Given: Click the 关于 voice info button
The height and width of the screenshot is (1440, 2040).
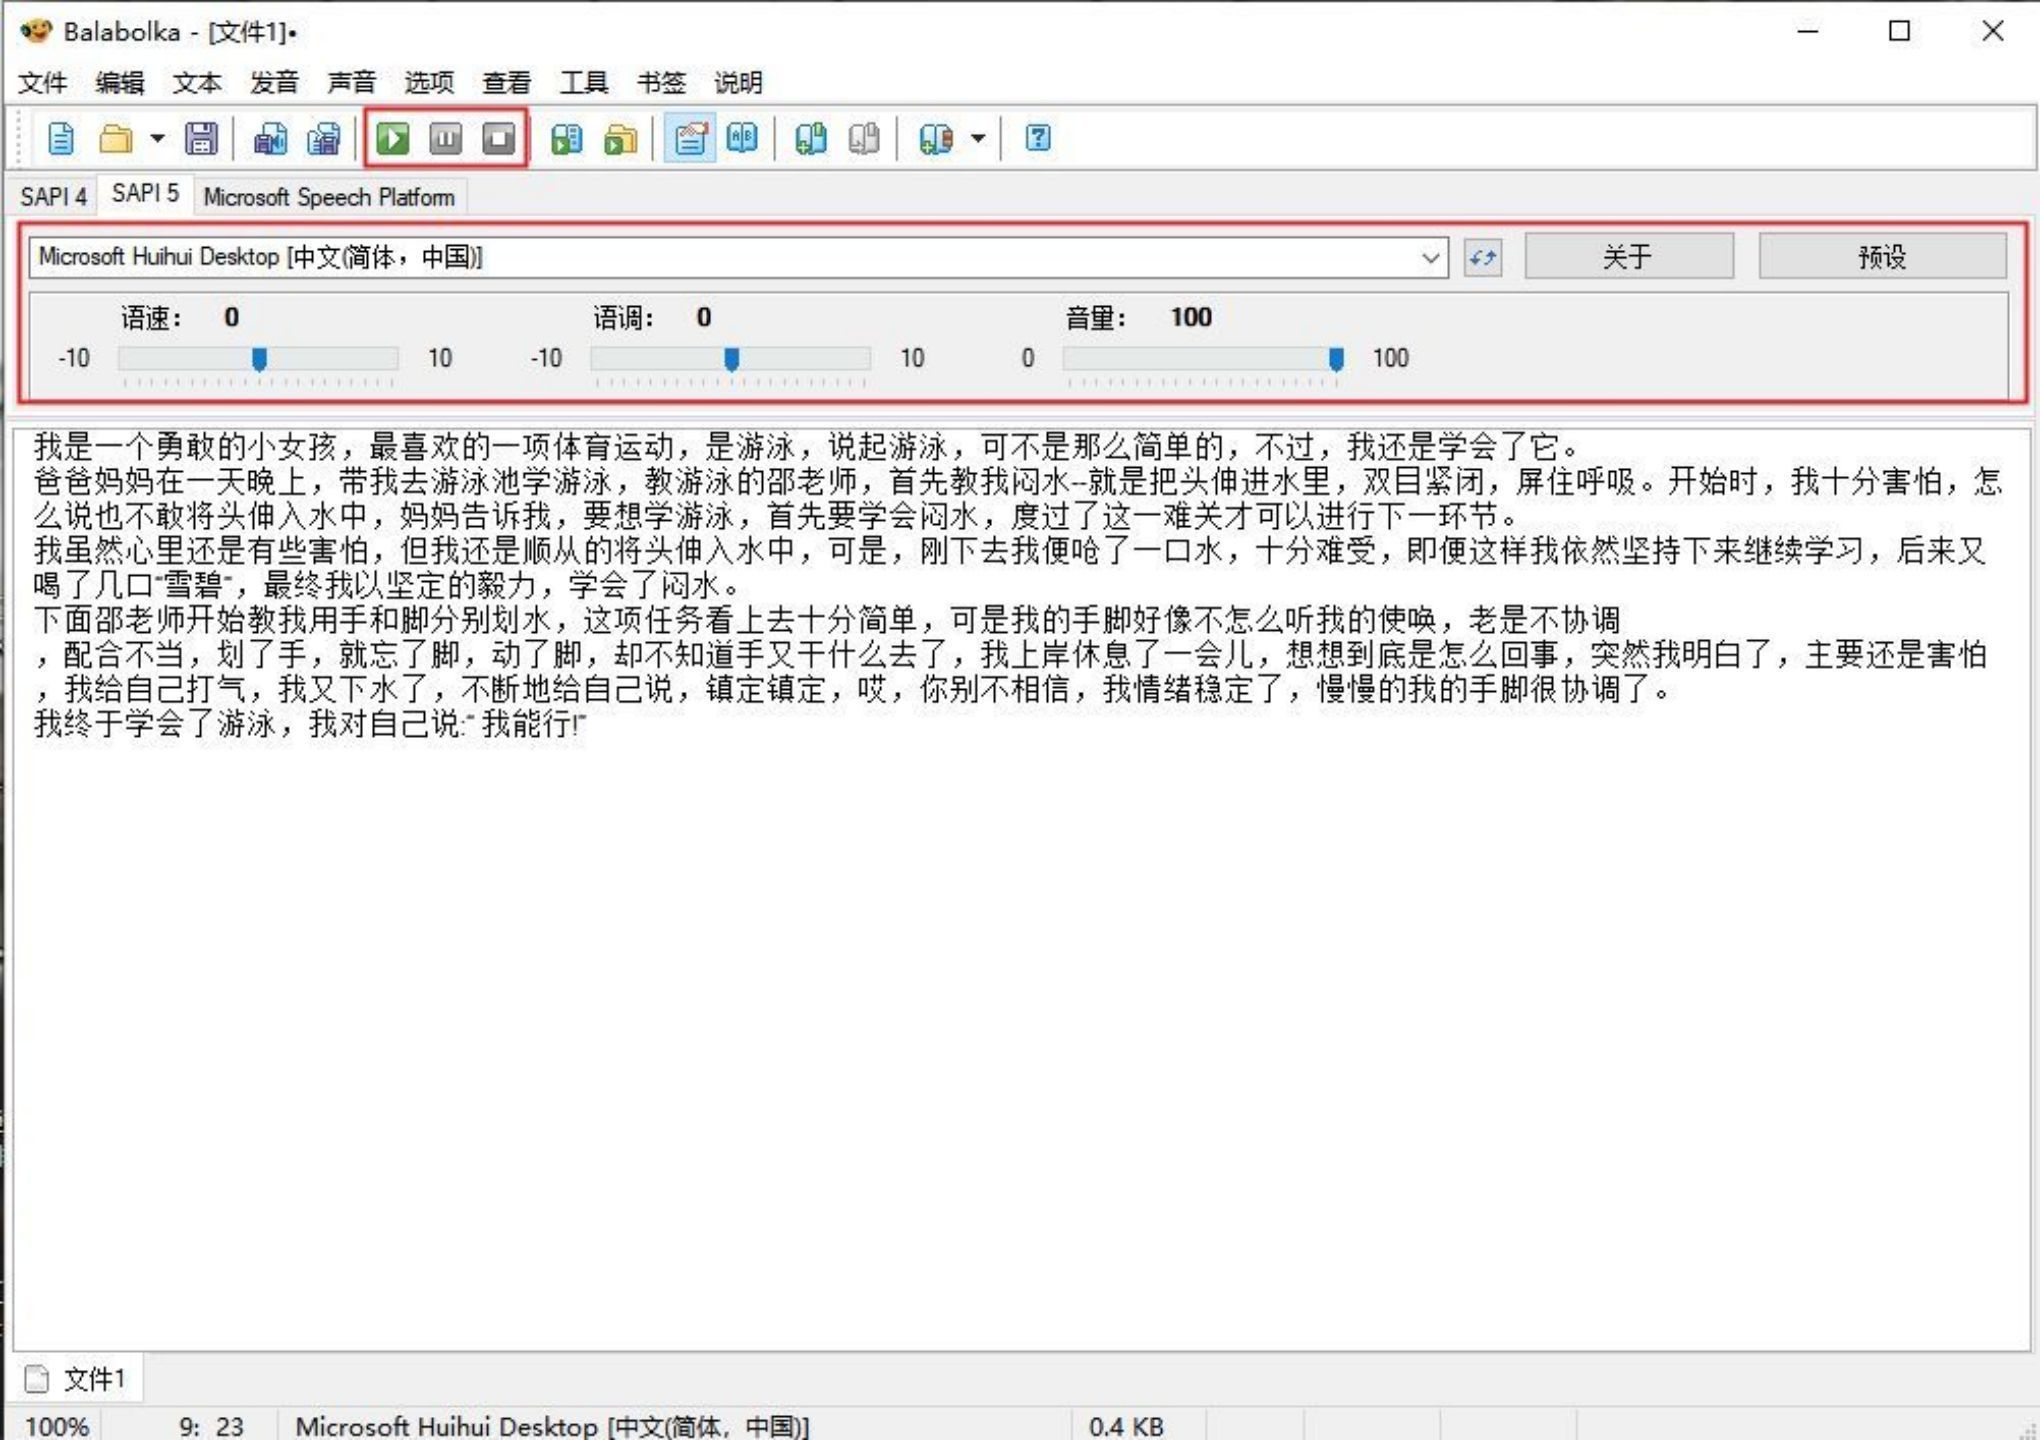Looking at the screenshot, I should click(1630, 257).
